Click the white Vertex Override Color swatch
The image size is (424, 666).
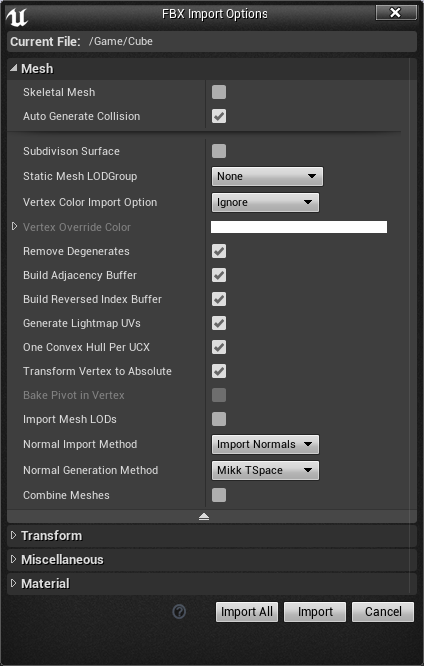(299, 227)
